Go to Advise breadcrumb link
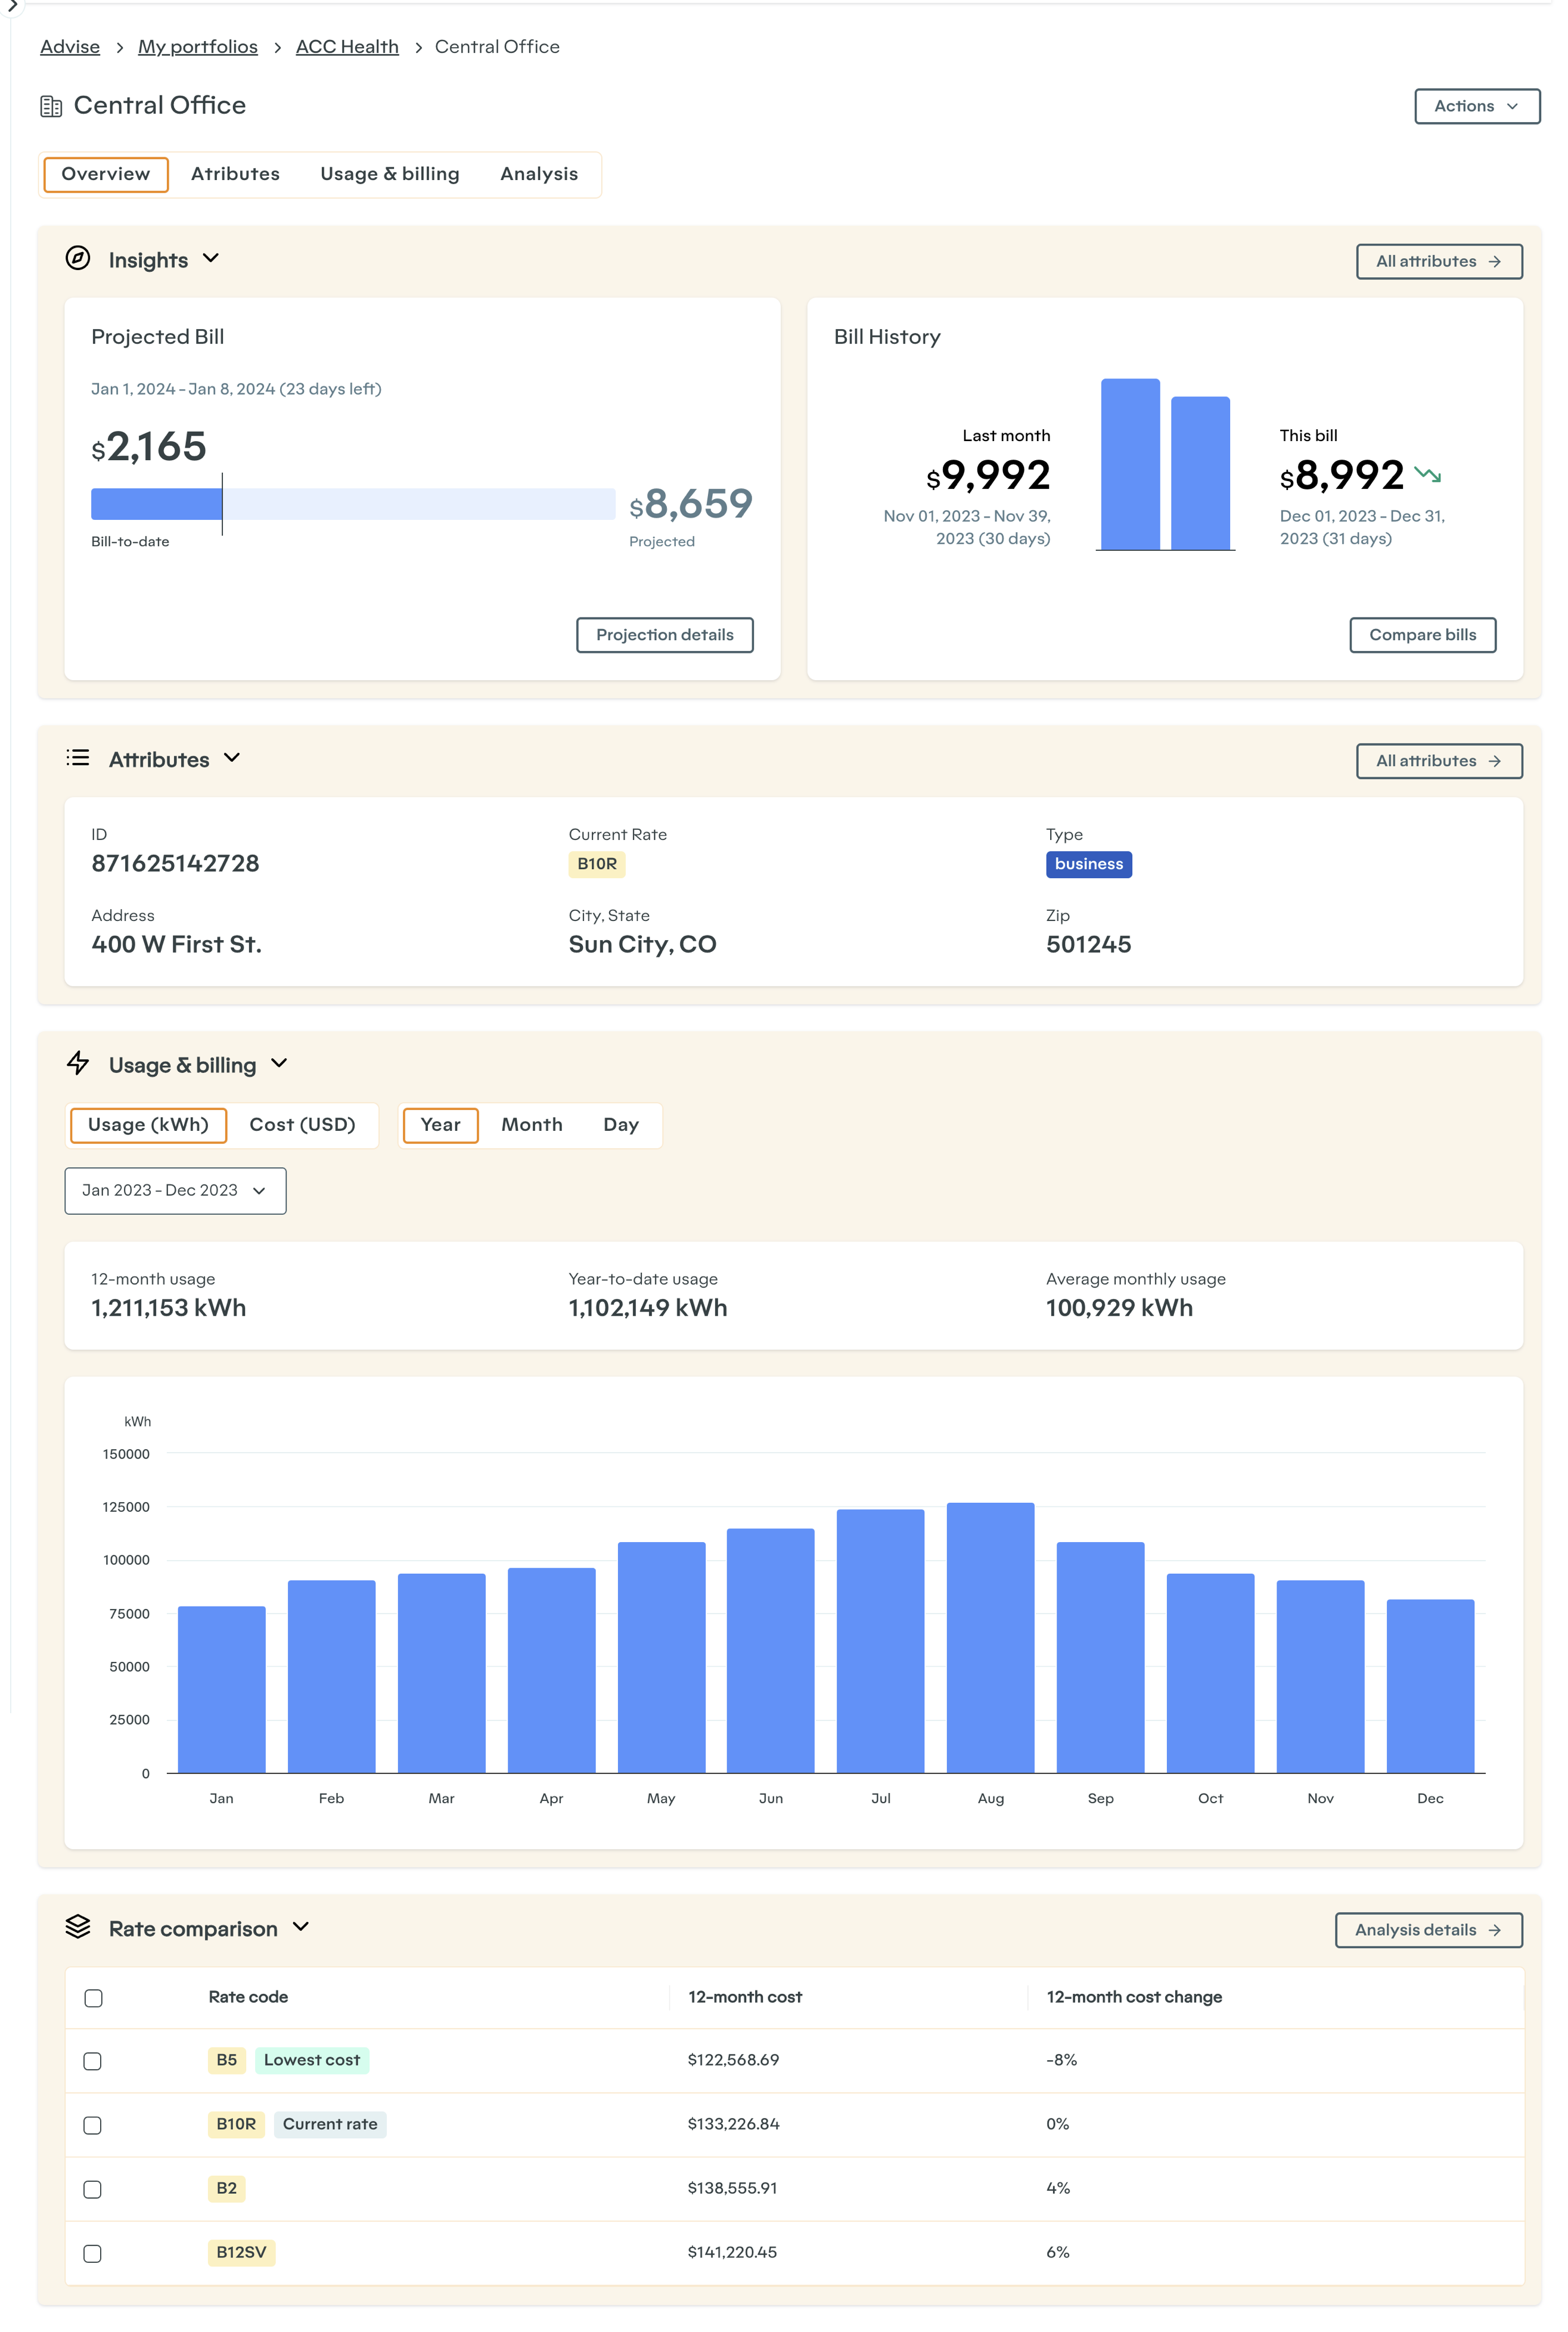1568x2332 pixels. click(x=70, y=47)
